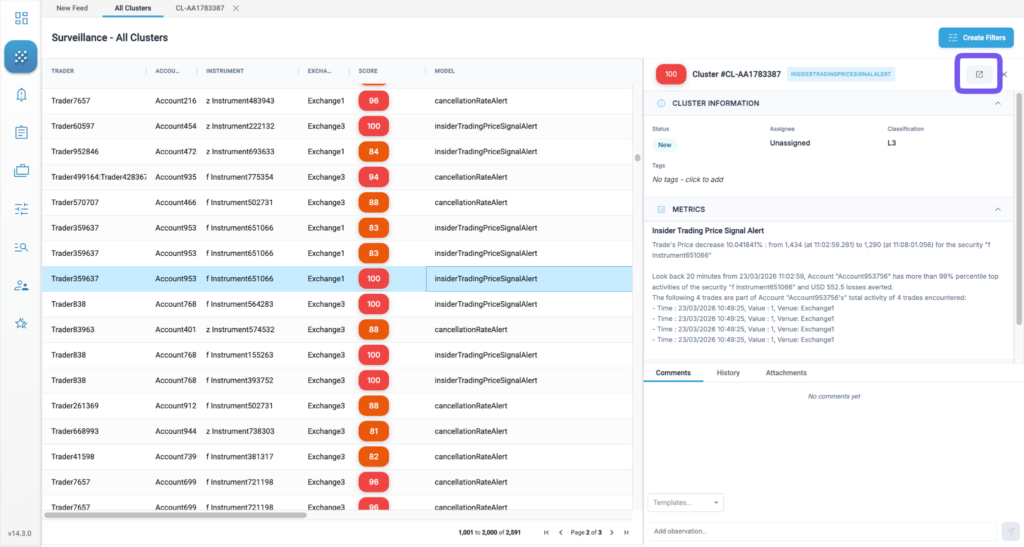Collapse the Cluster Information section

[x=997, y=103]
